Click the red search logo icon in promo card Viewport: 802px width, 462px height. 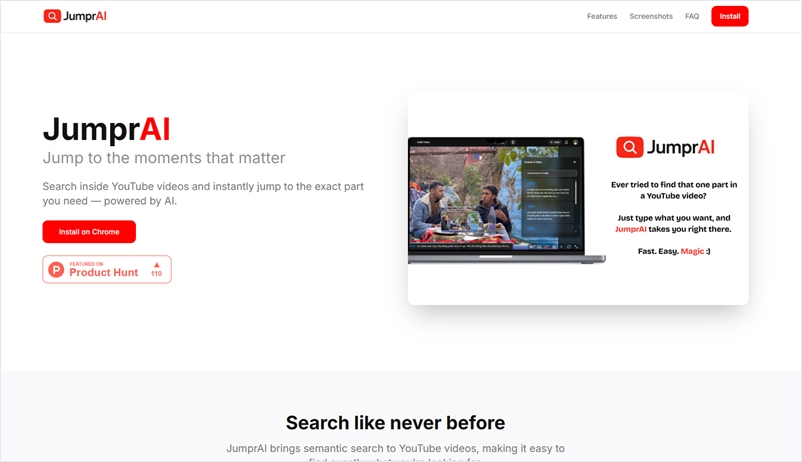tap(629, 148)
